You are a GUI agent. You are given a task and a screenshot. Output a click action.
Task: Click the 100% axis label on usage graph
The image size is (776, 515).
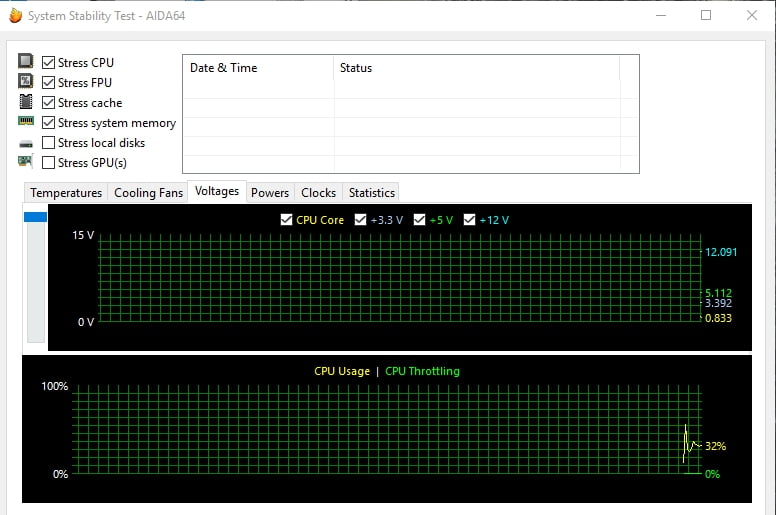pos(54,386)
